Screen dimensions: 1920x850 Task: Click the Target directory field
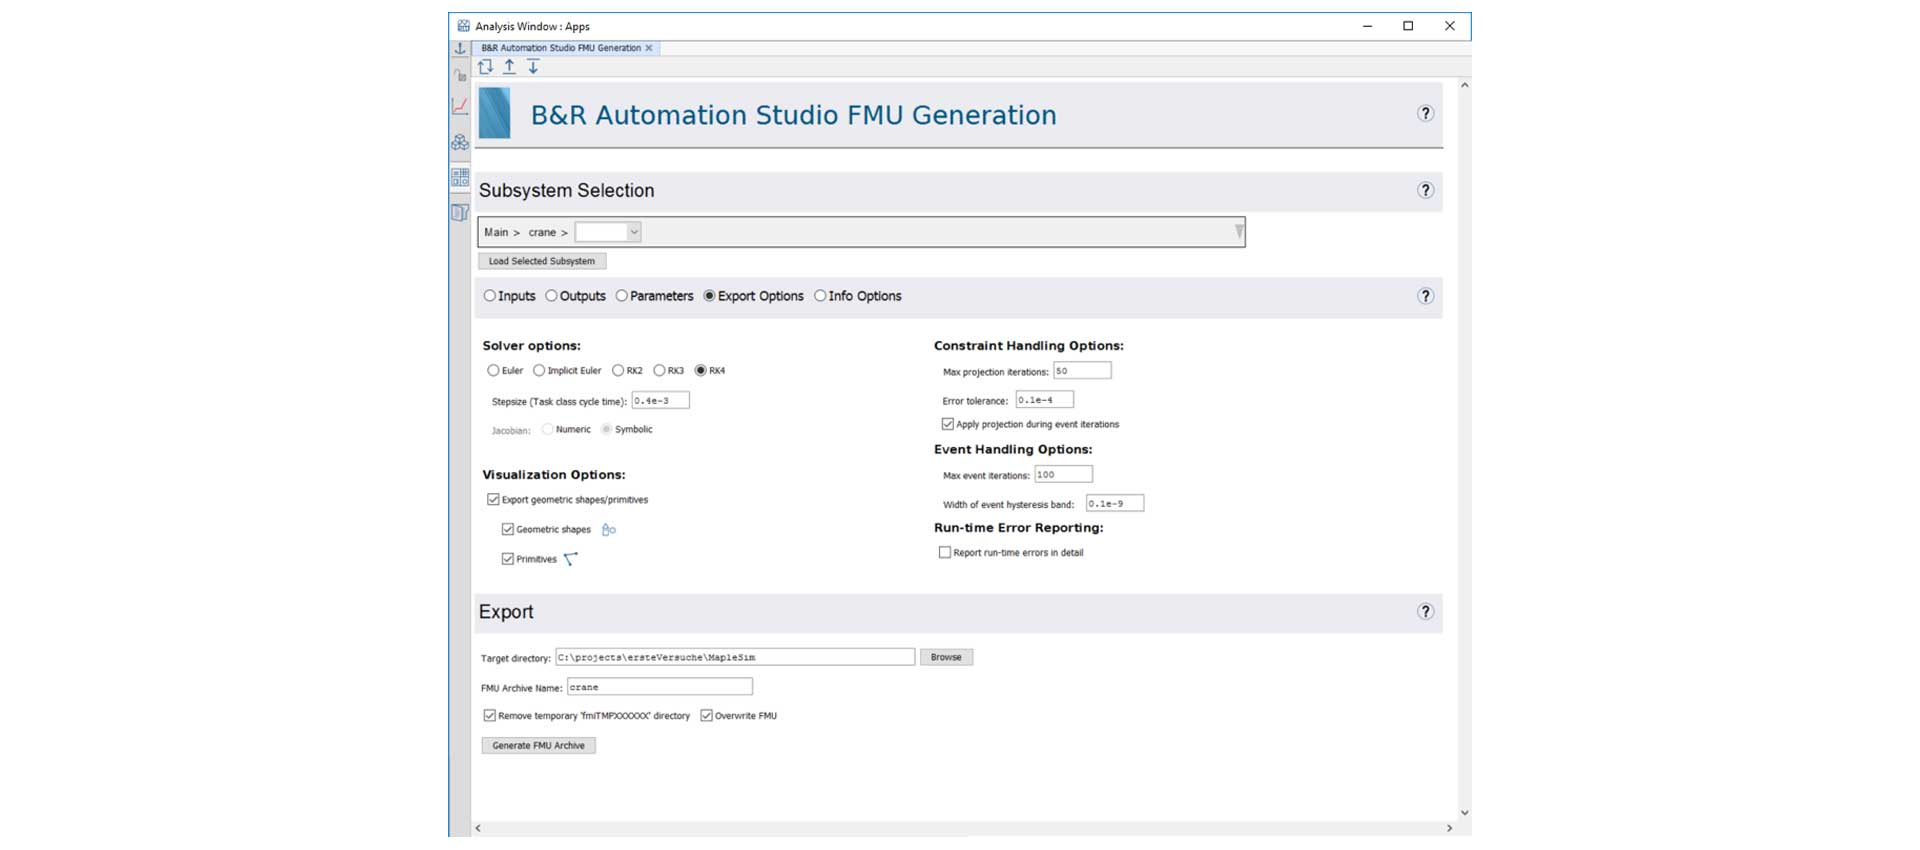(x=735, y=658)
